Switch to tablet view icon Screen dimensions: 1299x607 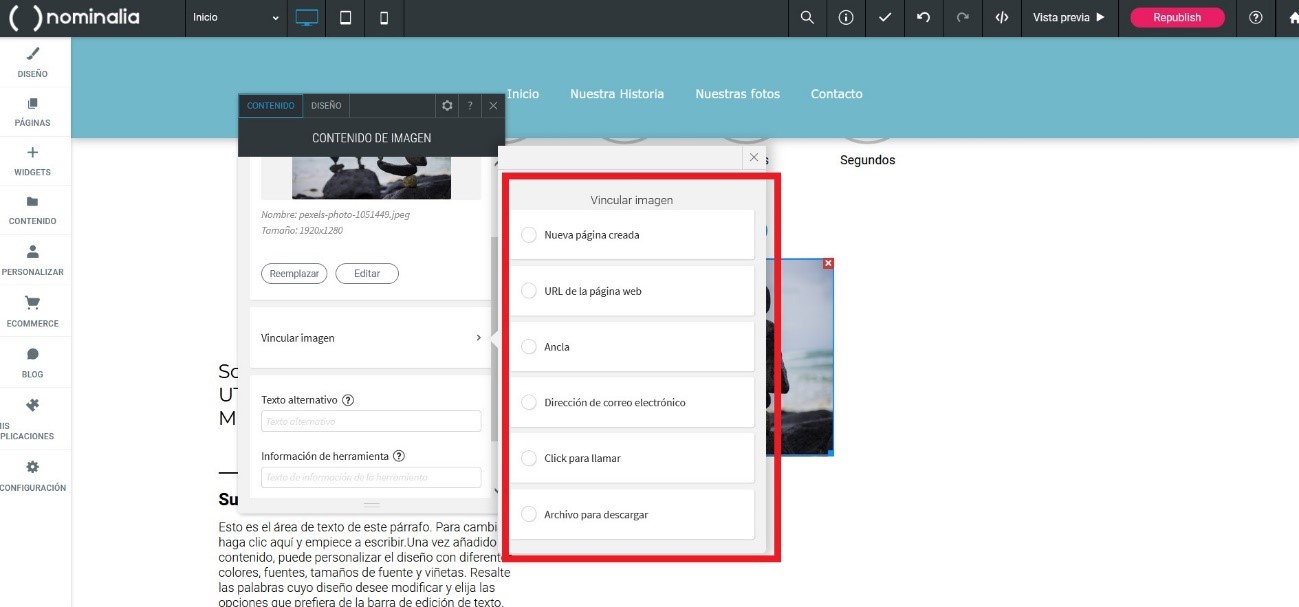346,18
